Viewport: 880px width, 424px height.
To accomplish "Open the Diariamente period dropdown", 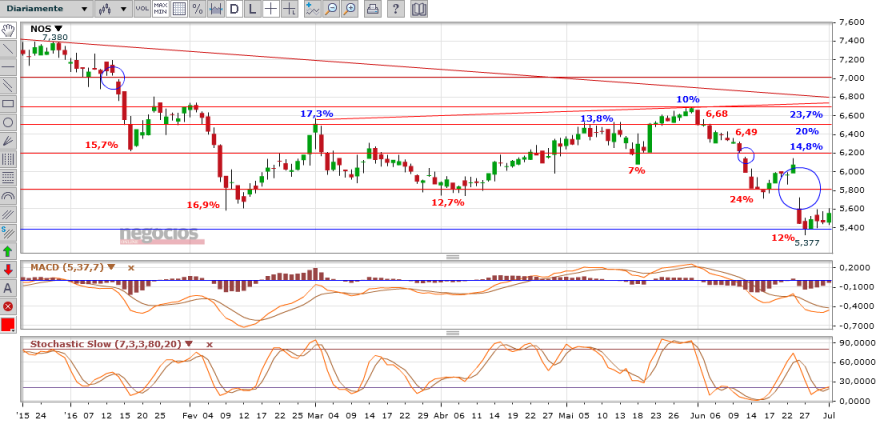I will [x=46, y=9].
